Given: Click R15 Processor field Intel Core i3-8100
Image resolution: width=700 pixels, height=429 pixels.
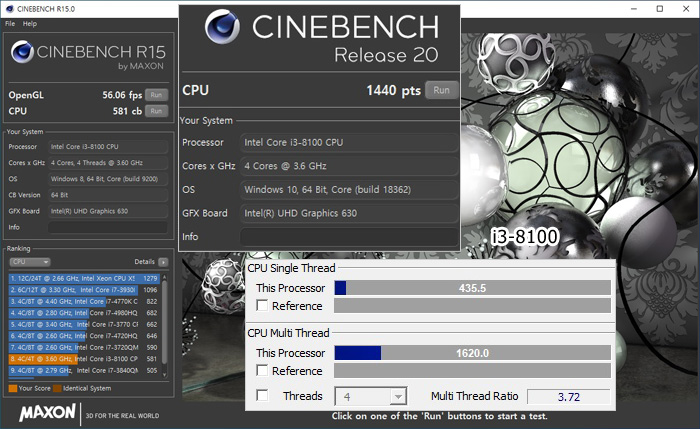Looking at the screenshot, I should 108,146.
